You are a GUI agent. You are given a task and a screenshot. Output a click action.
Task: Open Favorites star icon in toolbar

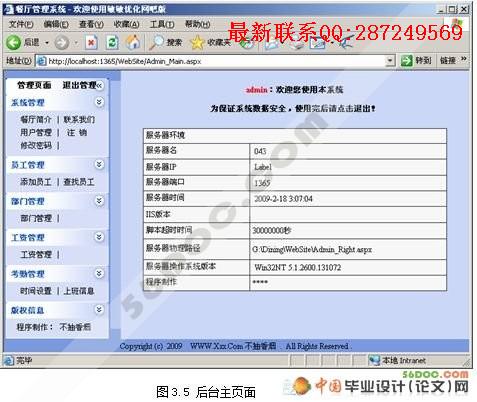point(197,43)
